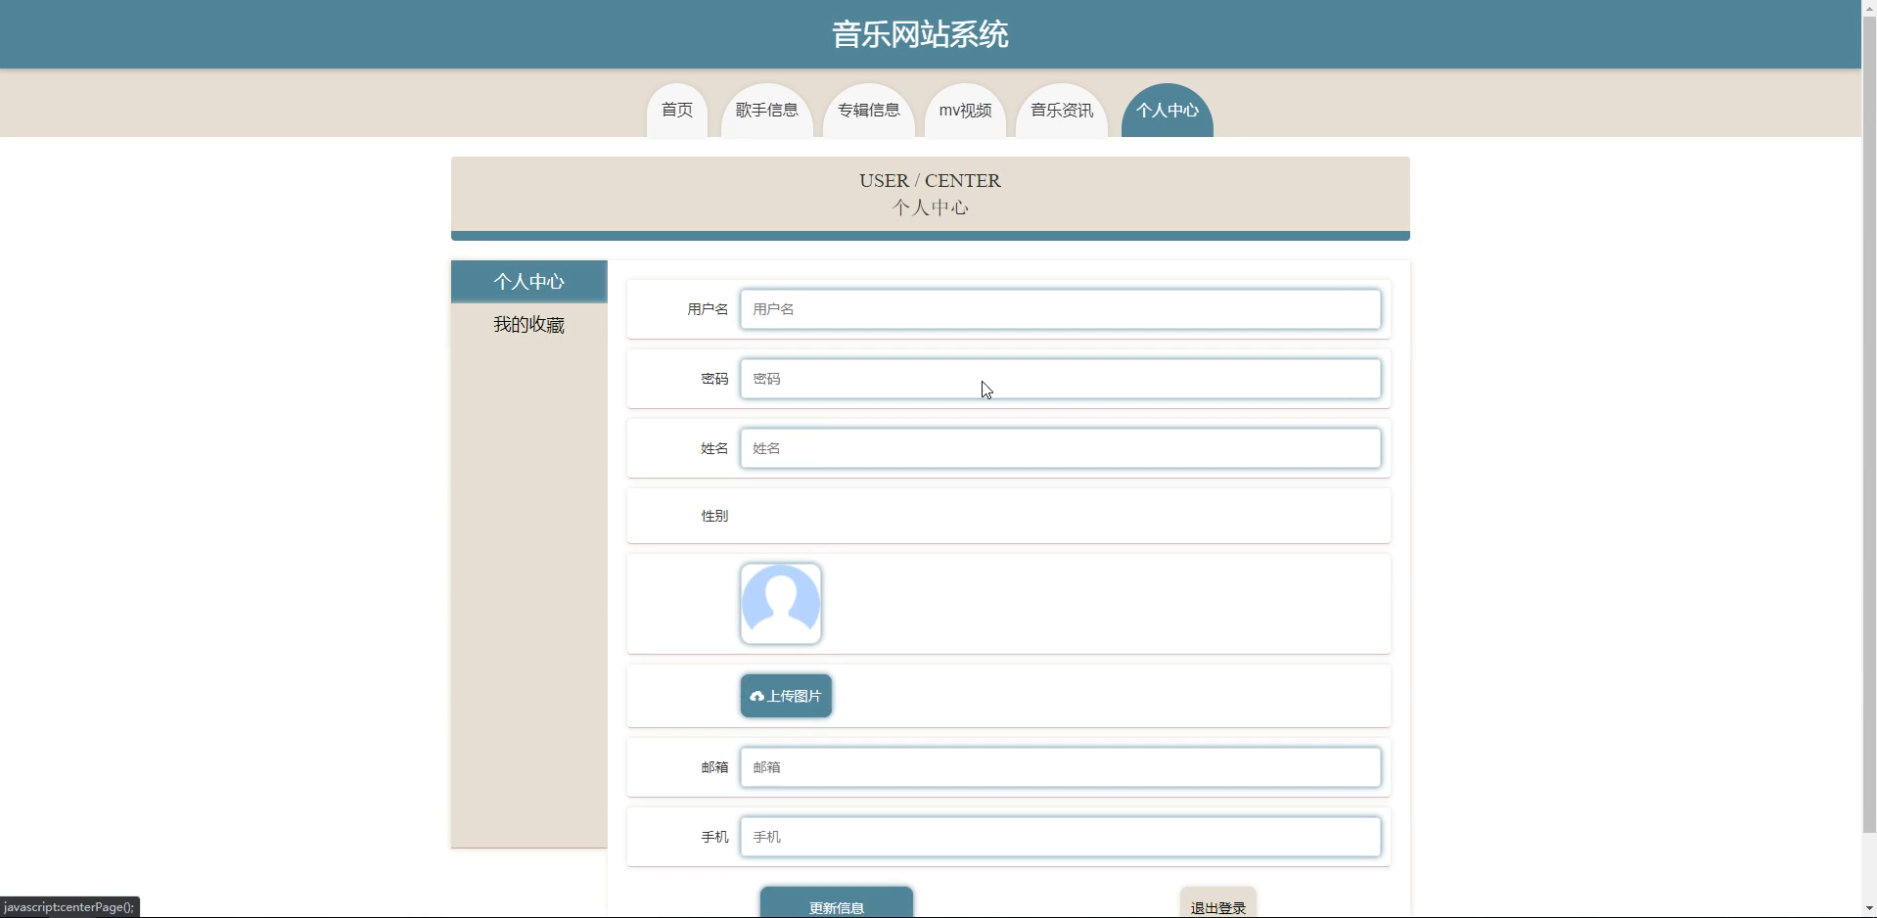Focus the 密码 password field
This screenshot has height=918, width=1877.
tap(1059, 378)
